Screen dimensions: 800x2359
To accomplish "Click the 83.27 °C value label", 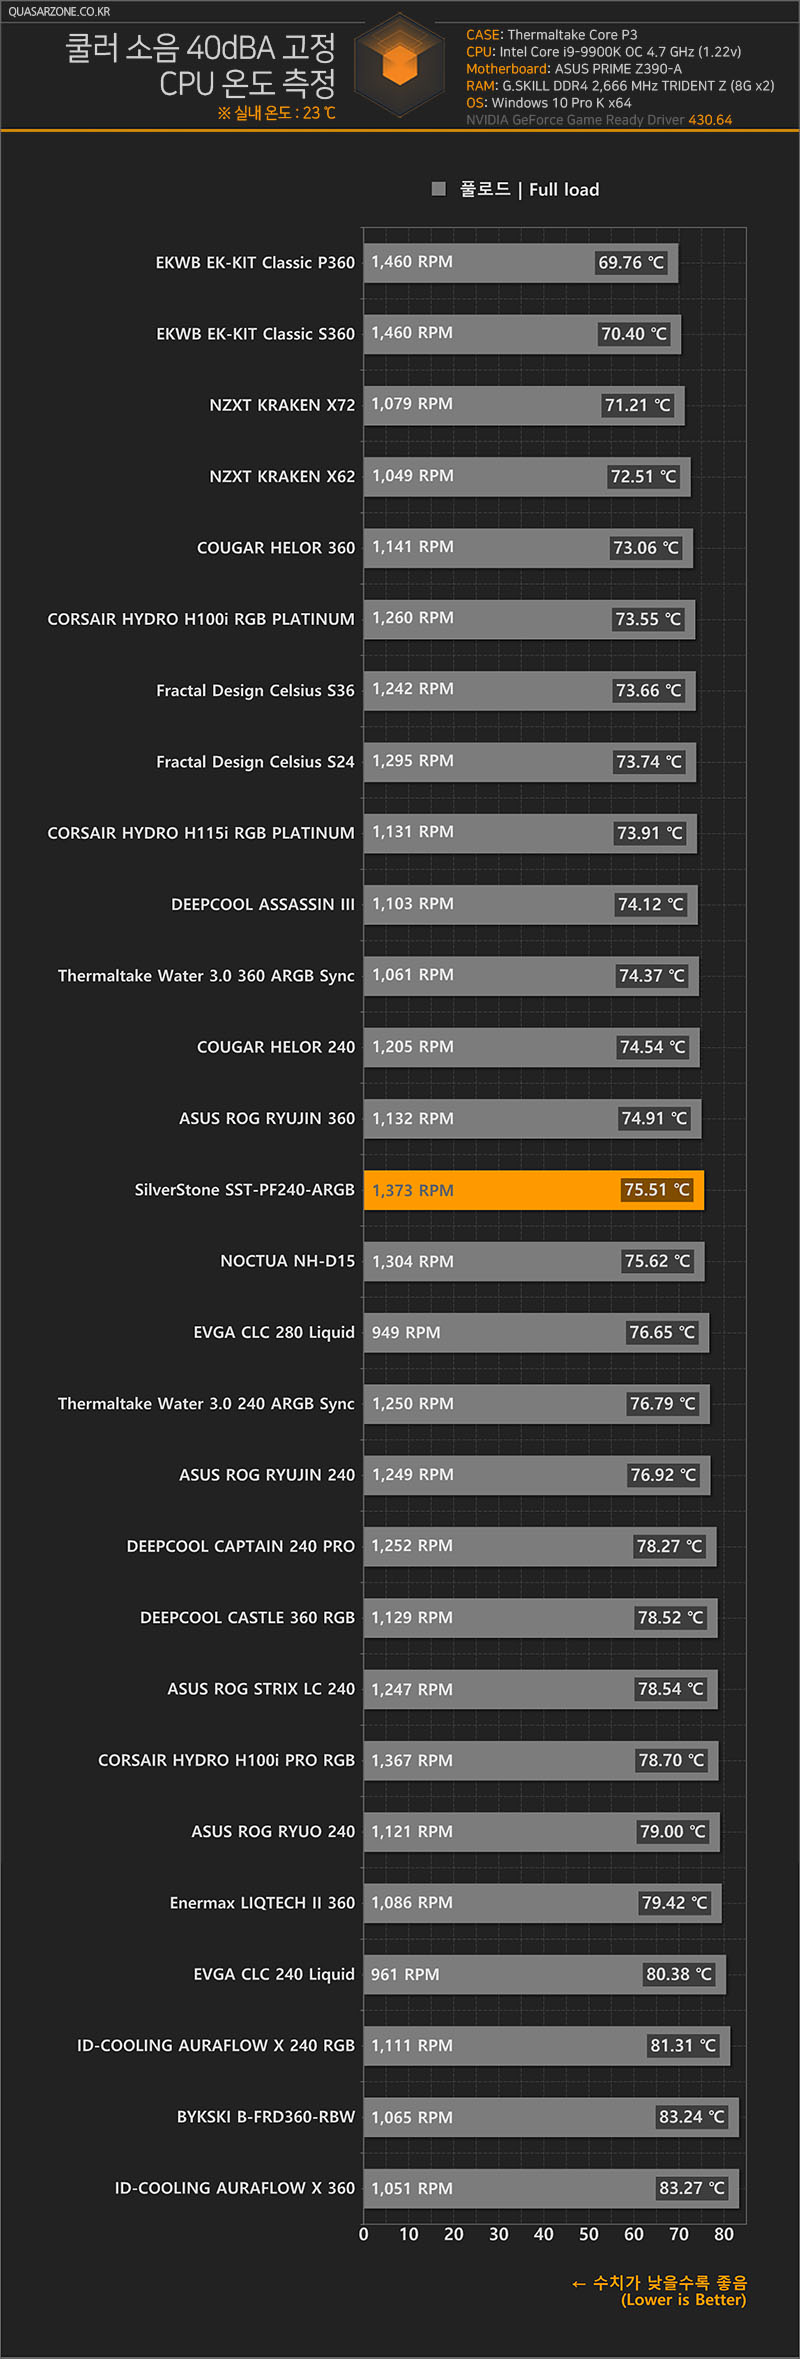I will point(691,2188).
